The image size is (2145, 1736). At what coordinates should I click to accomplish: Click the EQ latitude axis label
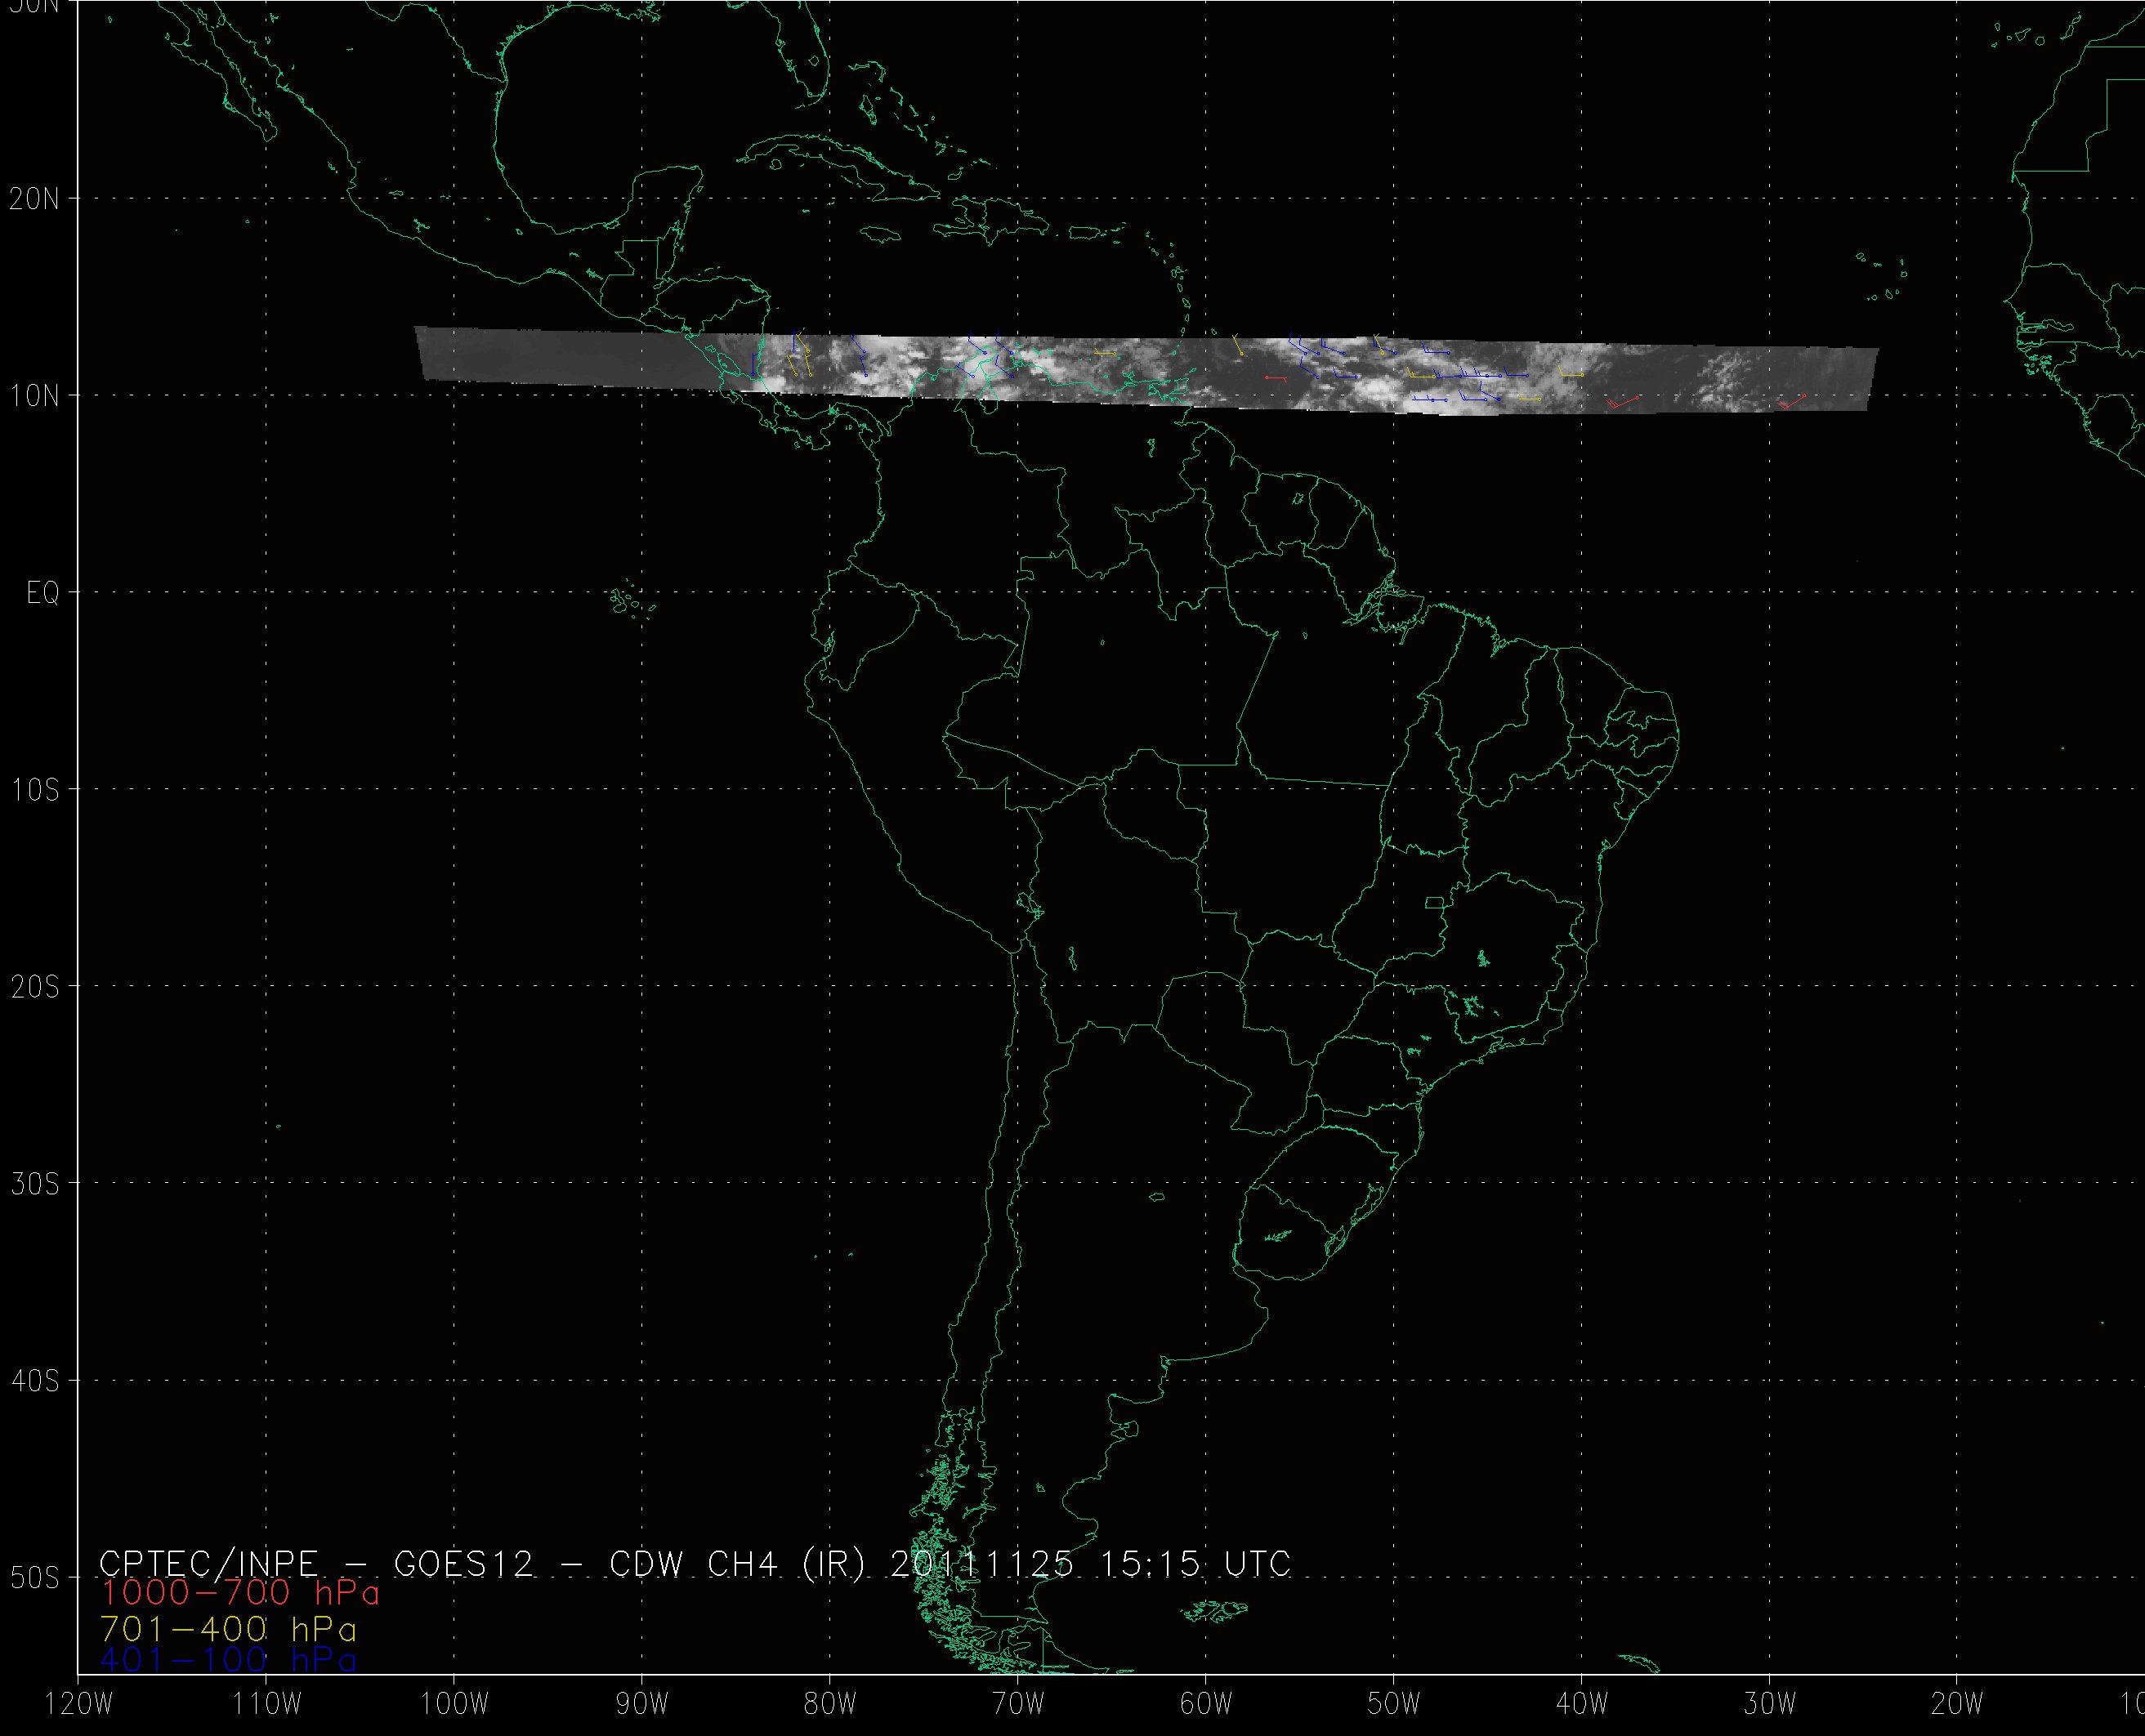point(43,594)
